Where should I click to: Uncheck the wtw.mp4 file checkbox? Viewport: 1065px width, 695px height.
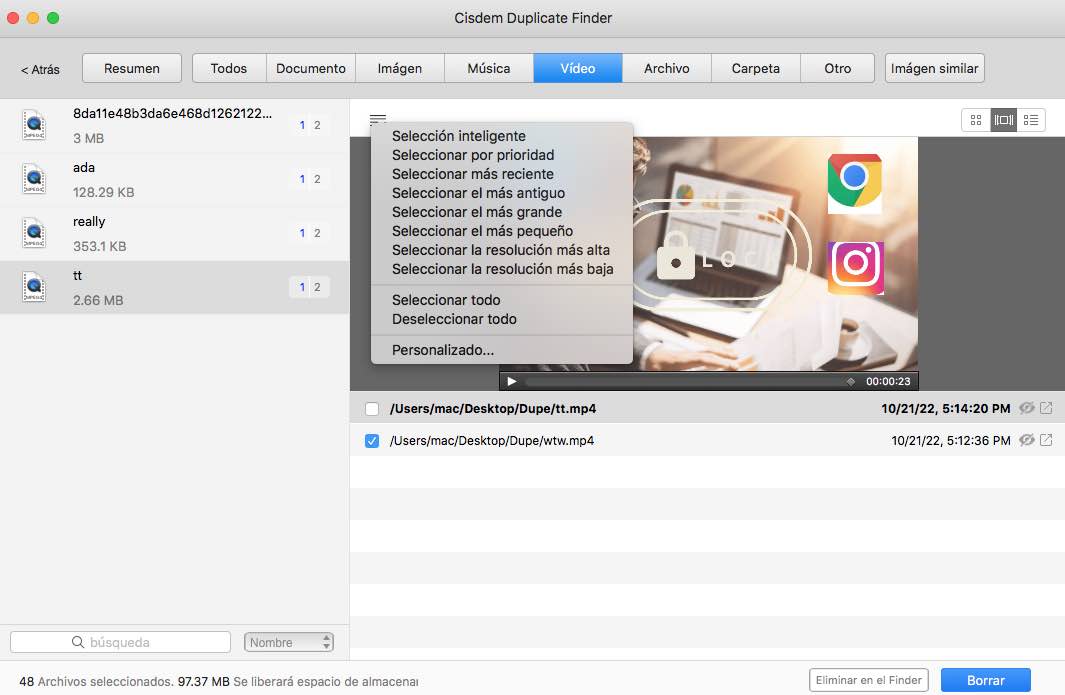372,441
